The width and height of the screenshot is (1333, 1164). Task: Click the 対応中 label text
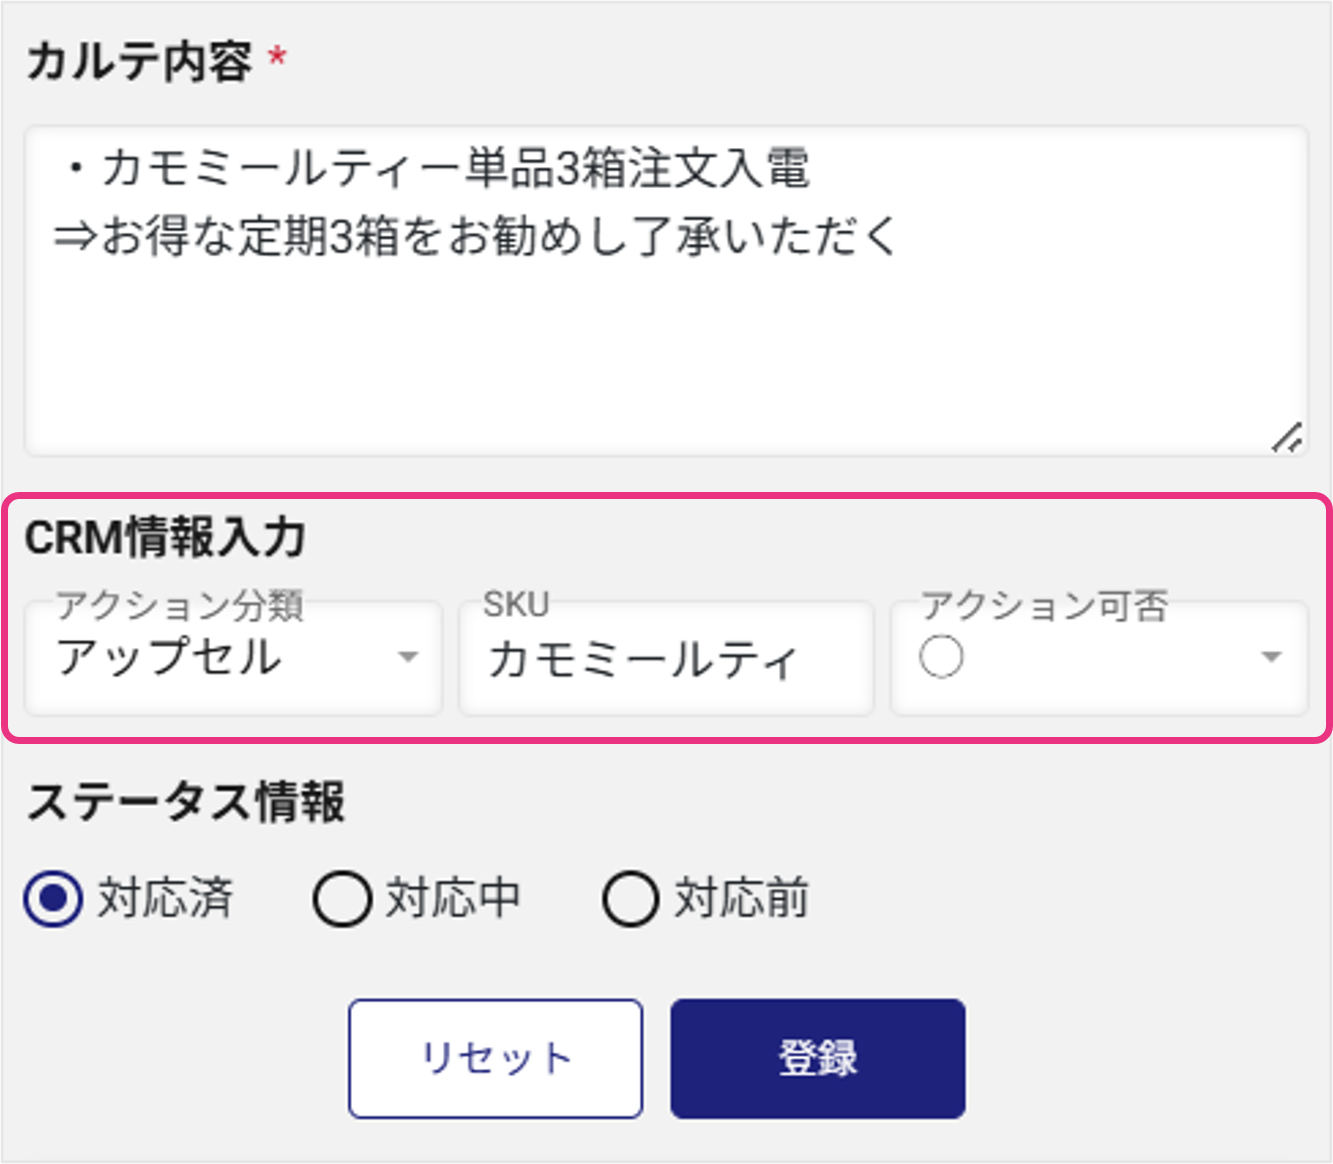pyautogui.click(x=453, y=898)
